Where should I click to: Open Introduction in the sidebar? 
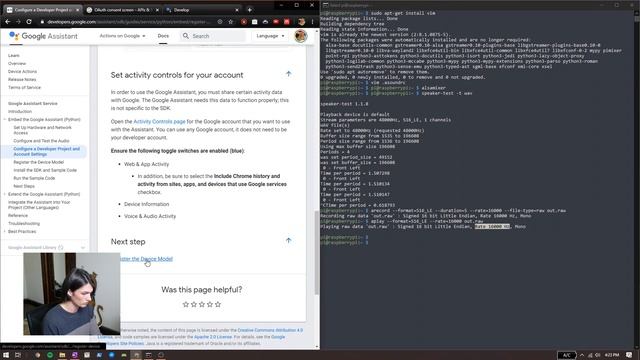pos(20,111)
